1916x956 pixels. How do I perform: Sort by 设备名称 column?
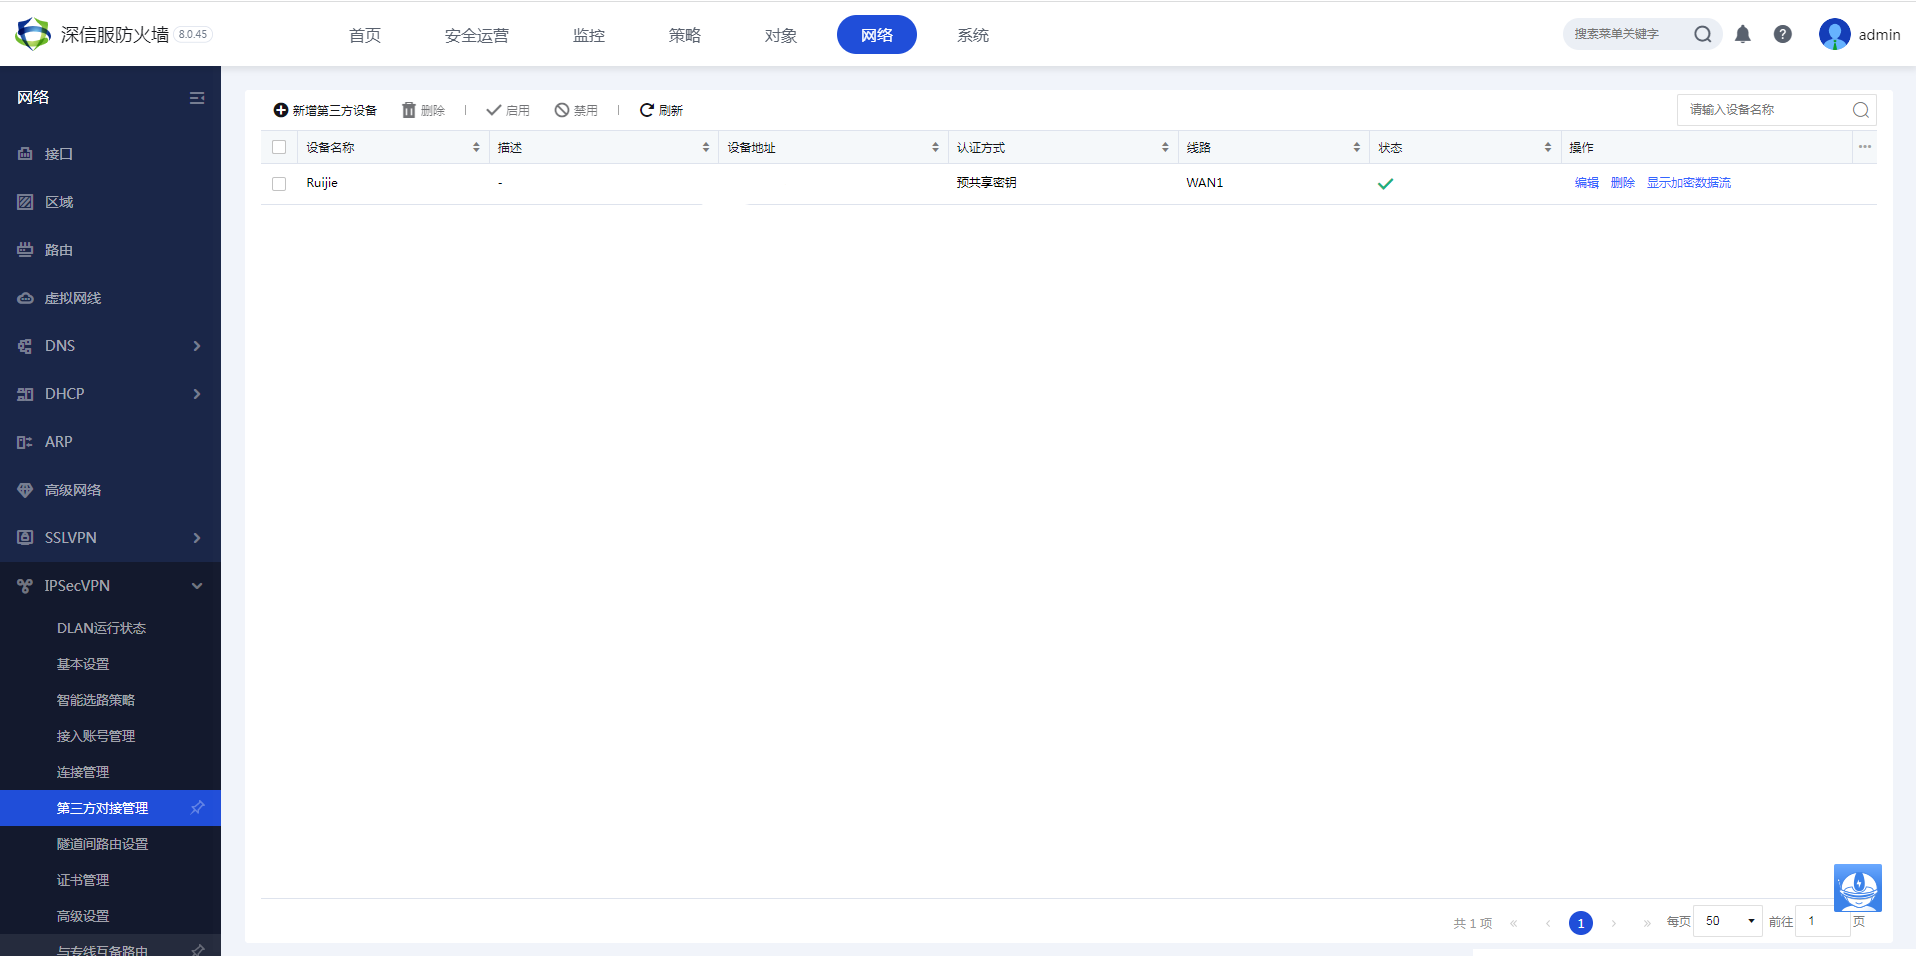tap(476, 147)
